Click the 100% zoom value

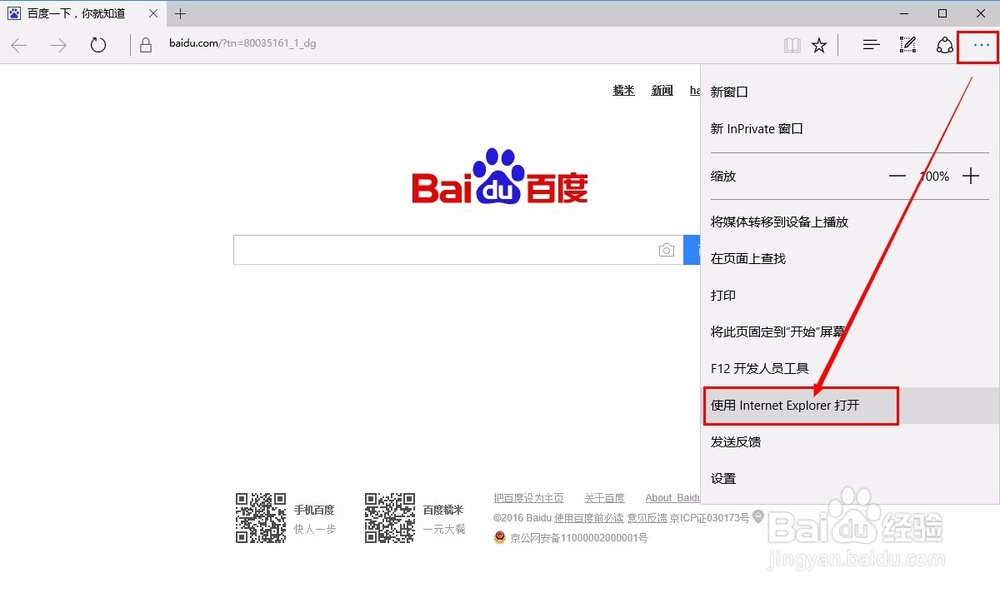pyautogui.click(x=934, y=177)
